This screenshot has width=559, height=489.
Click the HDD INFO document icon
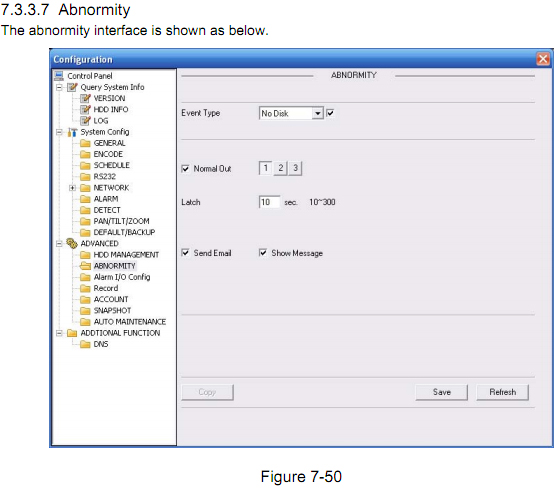click(x=85, y=109)
